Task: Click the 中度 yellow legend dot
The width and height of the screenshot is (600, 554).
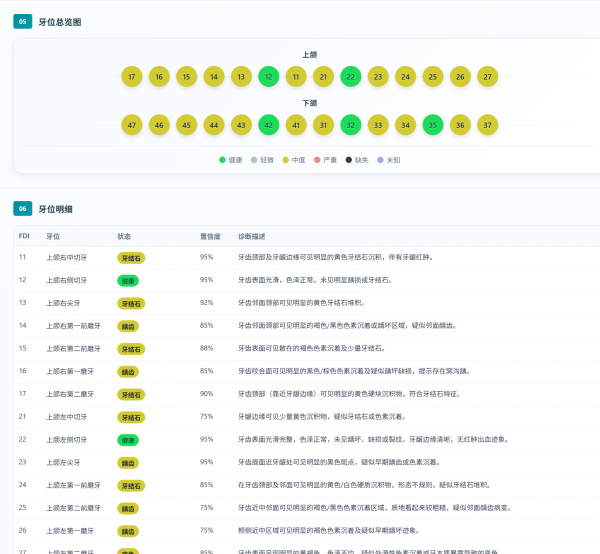Action: (x=285, y=160)
